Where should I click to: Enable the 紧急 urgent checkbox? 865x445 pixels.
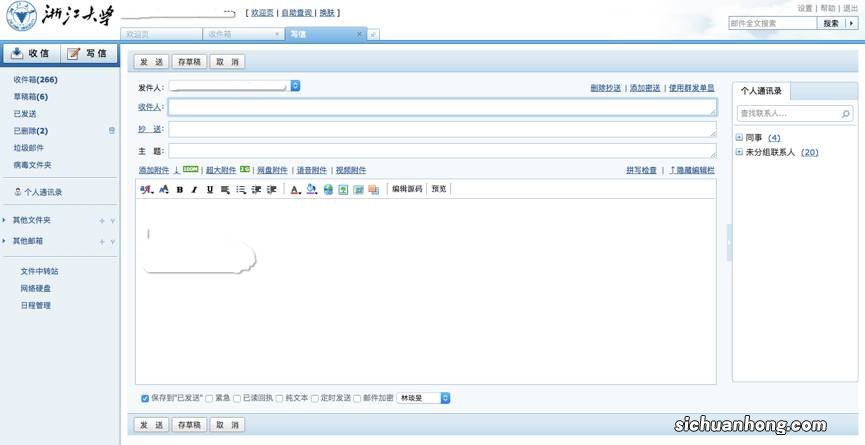click(209, 398)
